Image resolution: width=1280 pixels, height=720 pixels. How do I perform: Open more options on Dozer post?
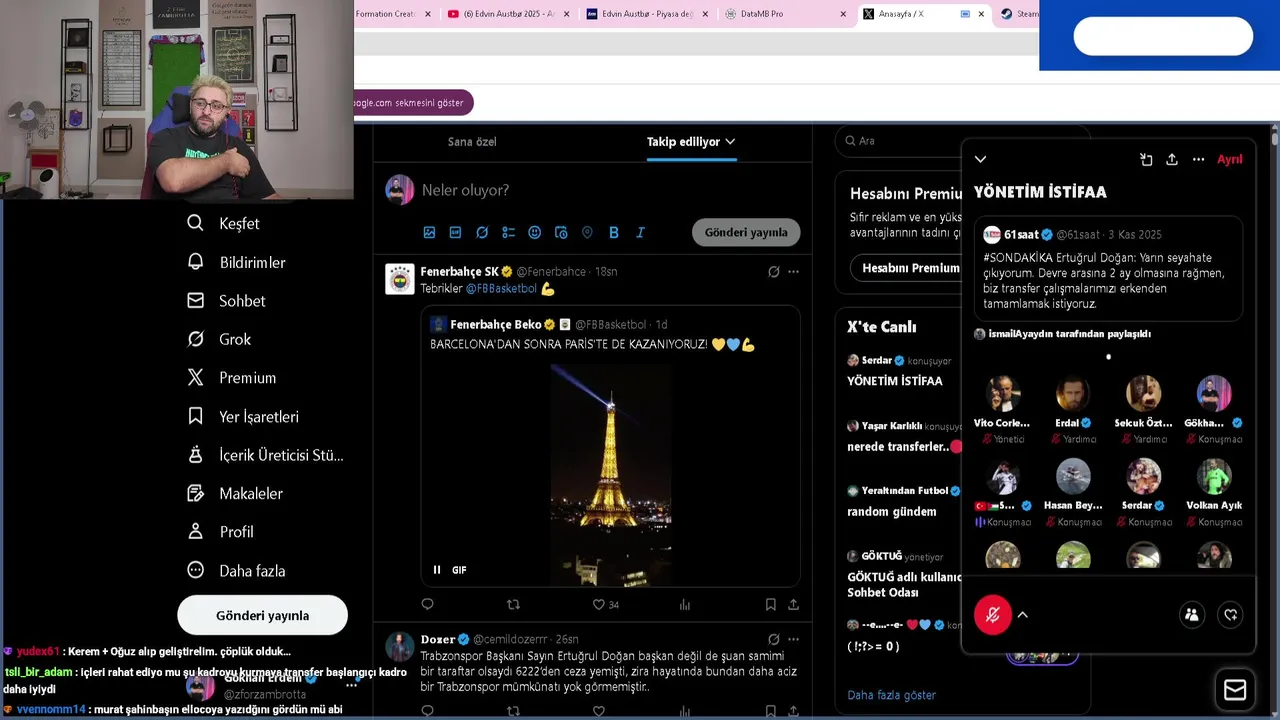pos(793,639)
